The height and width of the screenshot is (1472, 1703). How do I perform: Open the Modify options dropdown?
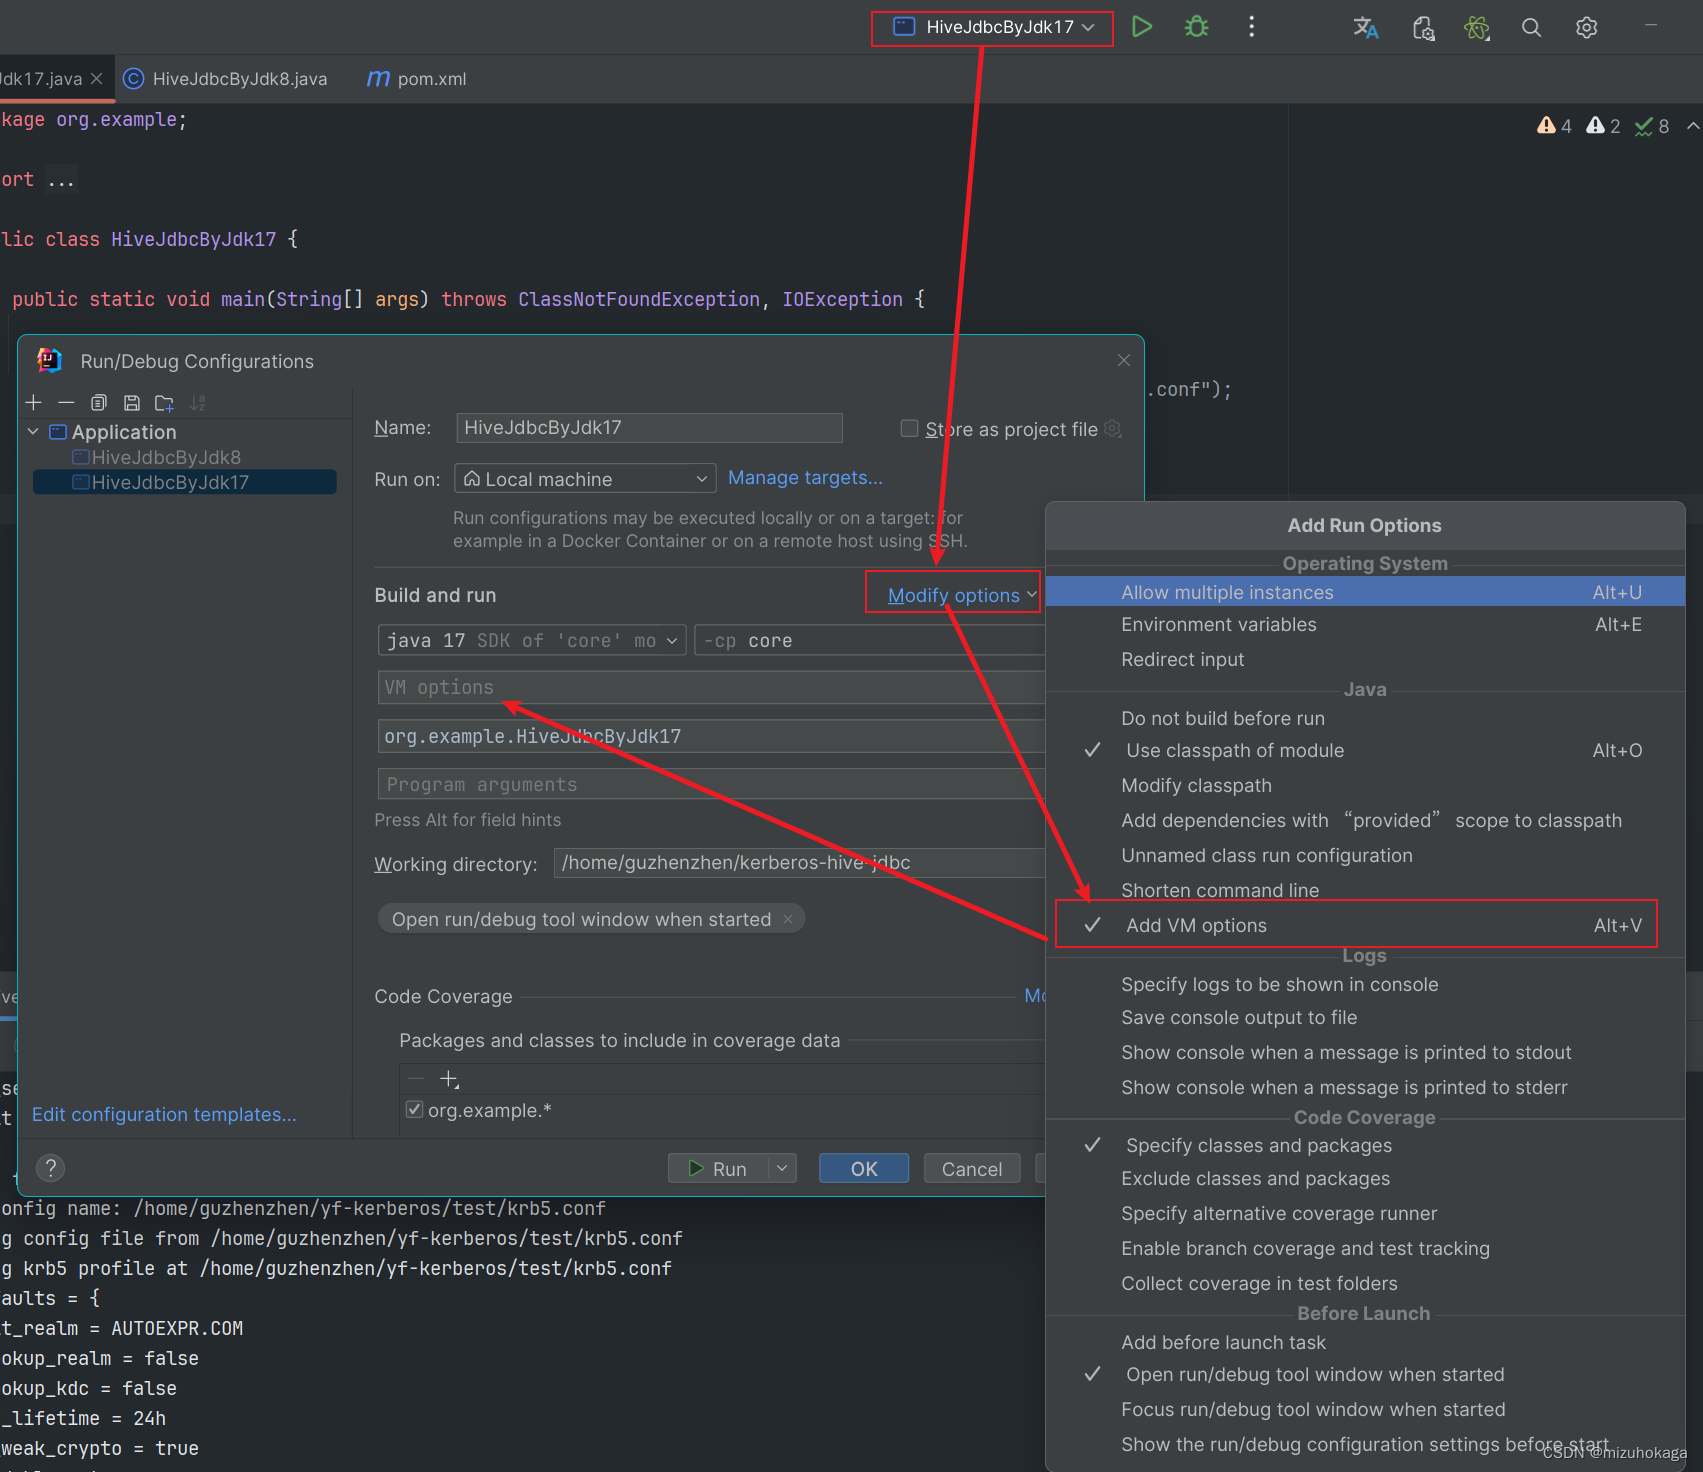[961, 596]
